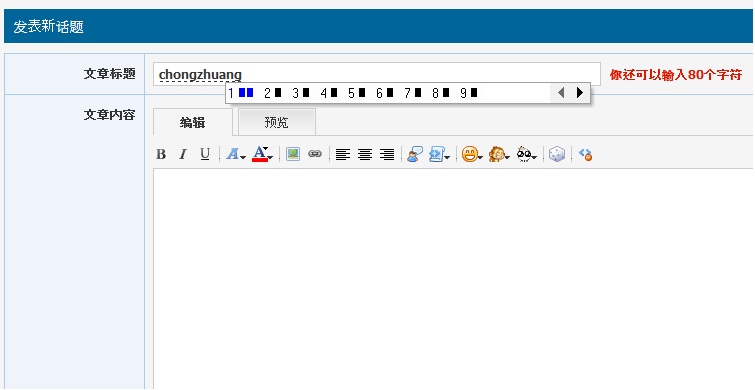Align text to the right
The image size is (755, 390).
pos(387,155)
